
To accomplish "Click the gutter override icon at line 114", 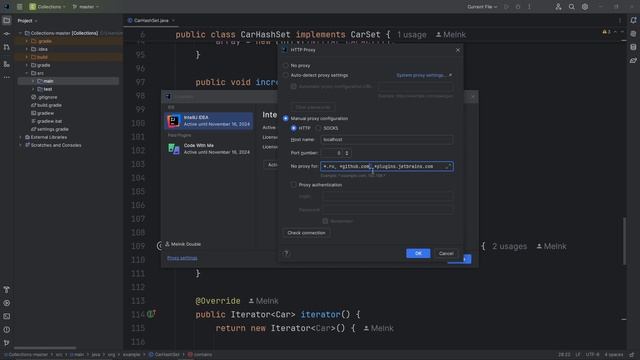I will click(x=151, y=314).
